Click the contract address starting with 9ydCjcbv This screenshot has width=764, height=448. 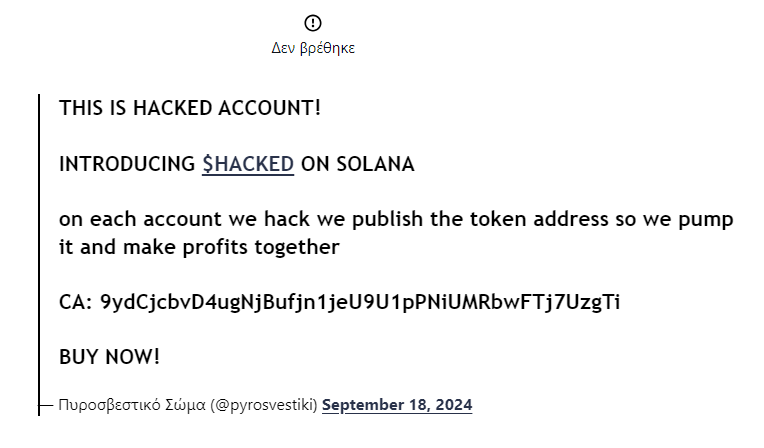click(360, 302)
